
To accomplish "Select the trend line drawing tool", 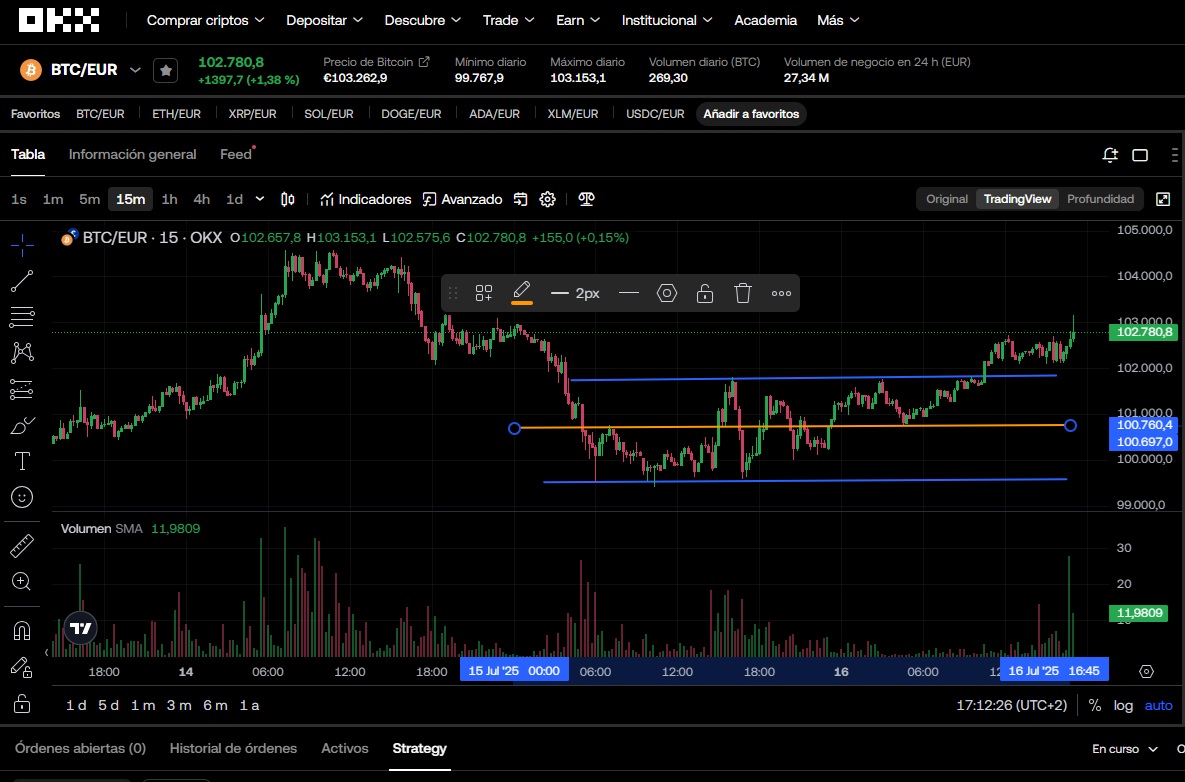I will [x=22, y=281].
